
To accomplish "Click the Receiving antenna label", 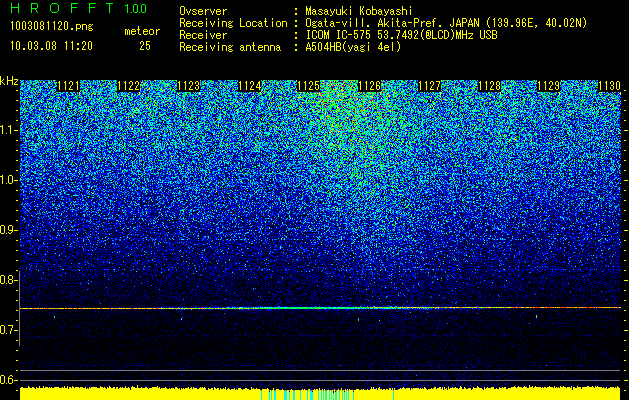I will [230, 47].
